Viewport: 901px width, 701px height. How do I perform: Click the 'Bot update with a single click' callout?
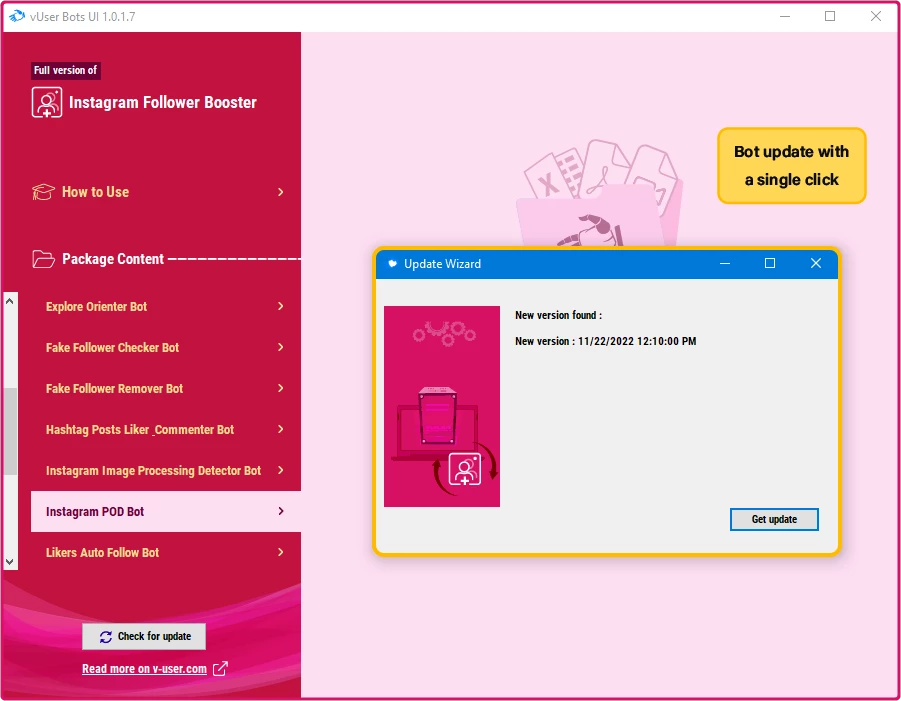[792, 165]
